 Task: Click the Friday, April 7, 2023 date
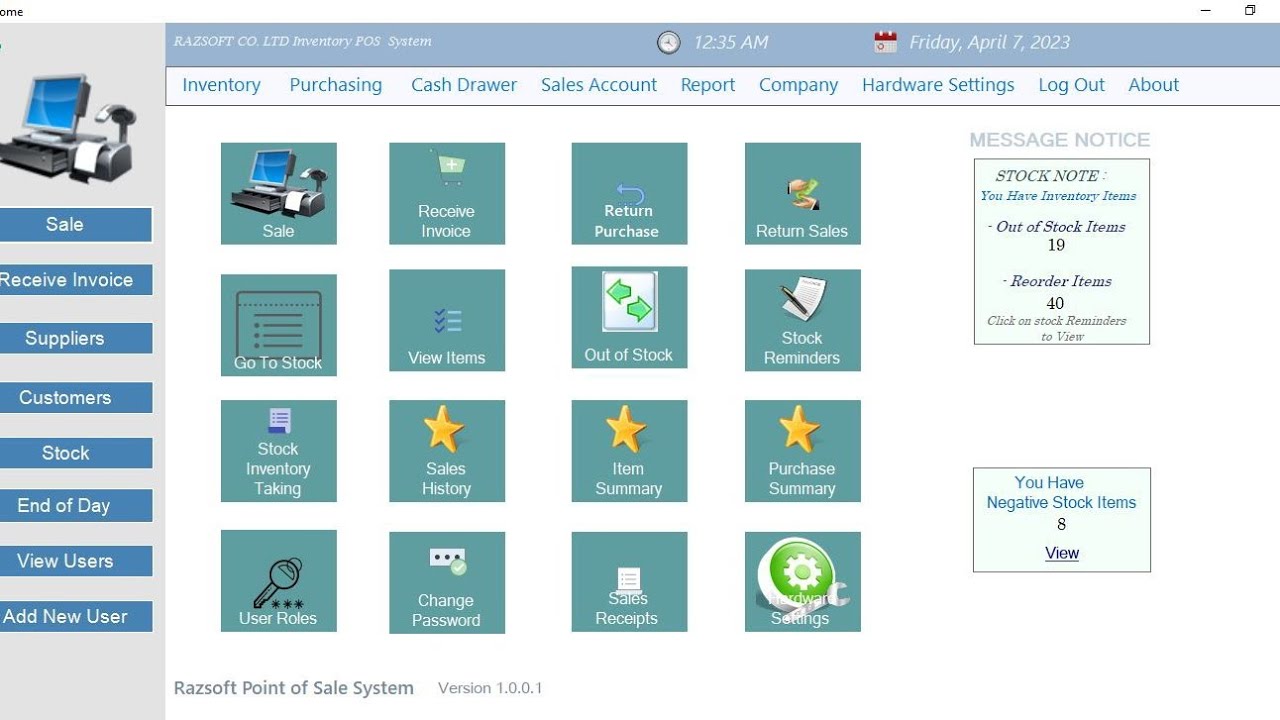[989, 43]
